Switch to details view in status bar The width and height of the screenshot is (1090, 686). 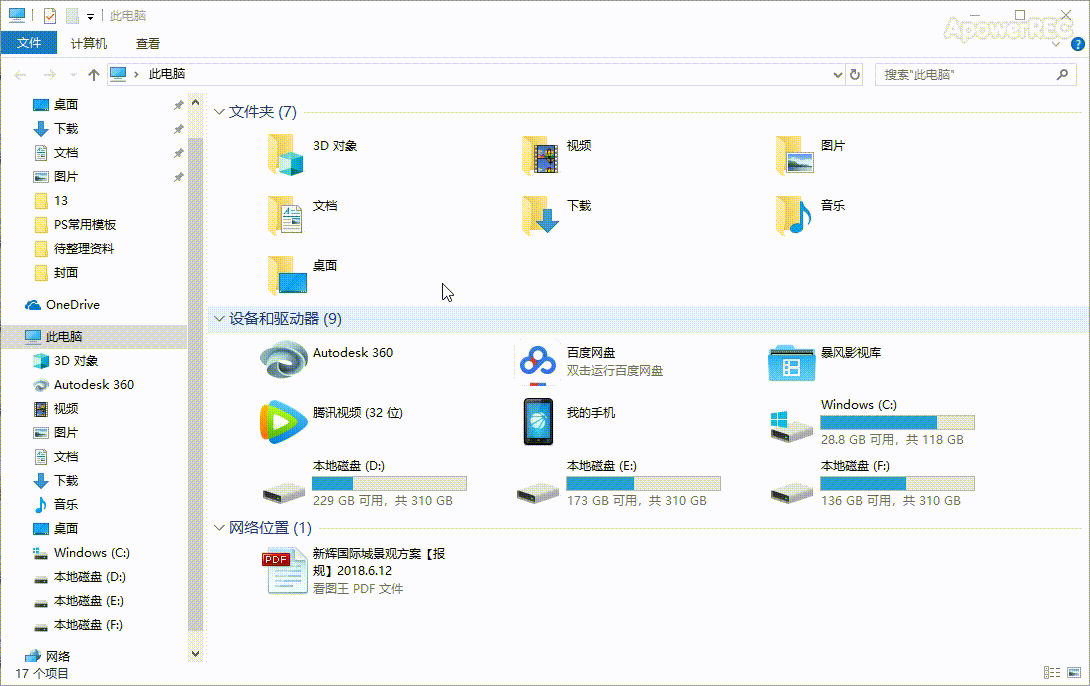pos(1052,673)
